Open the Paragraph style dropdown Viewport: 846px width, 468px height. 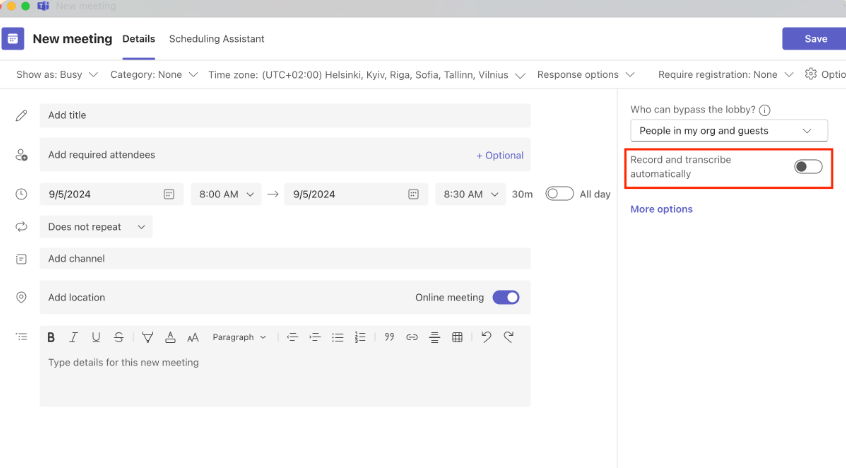pos(239,337)
